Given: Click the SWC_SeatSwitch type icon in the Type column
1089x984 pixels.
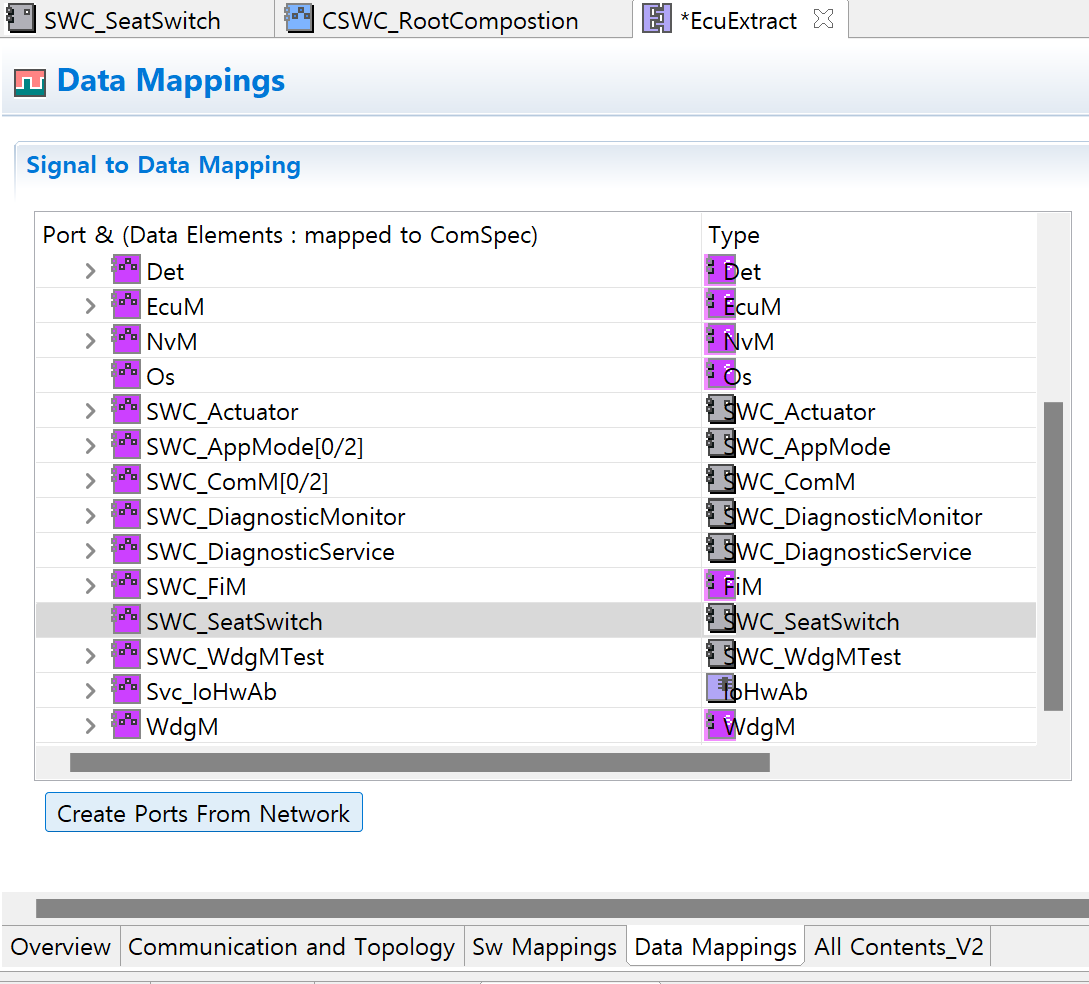Looking at the screenshot, I should tap(721, 619).
